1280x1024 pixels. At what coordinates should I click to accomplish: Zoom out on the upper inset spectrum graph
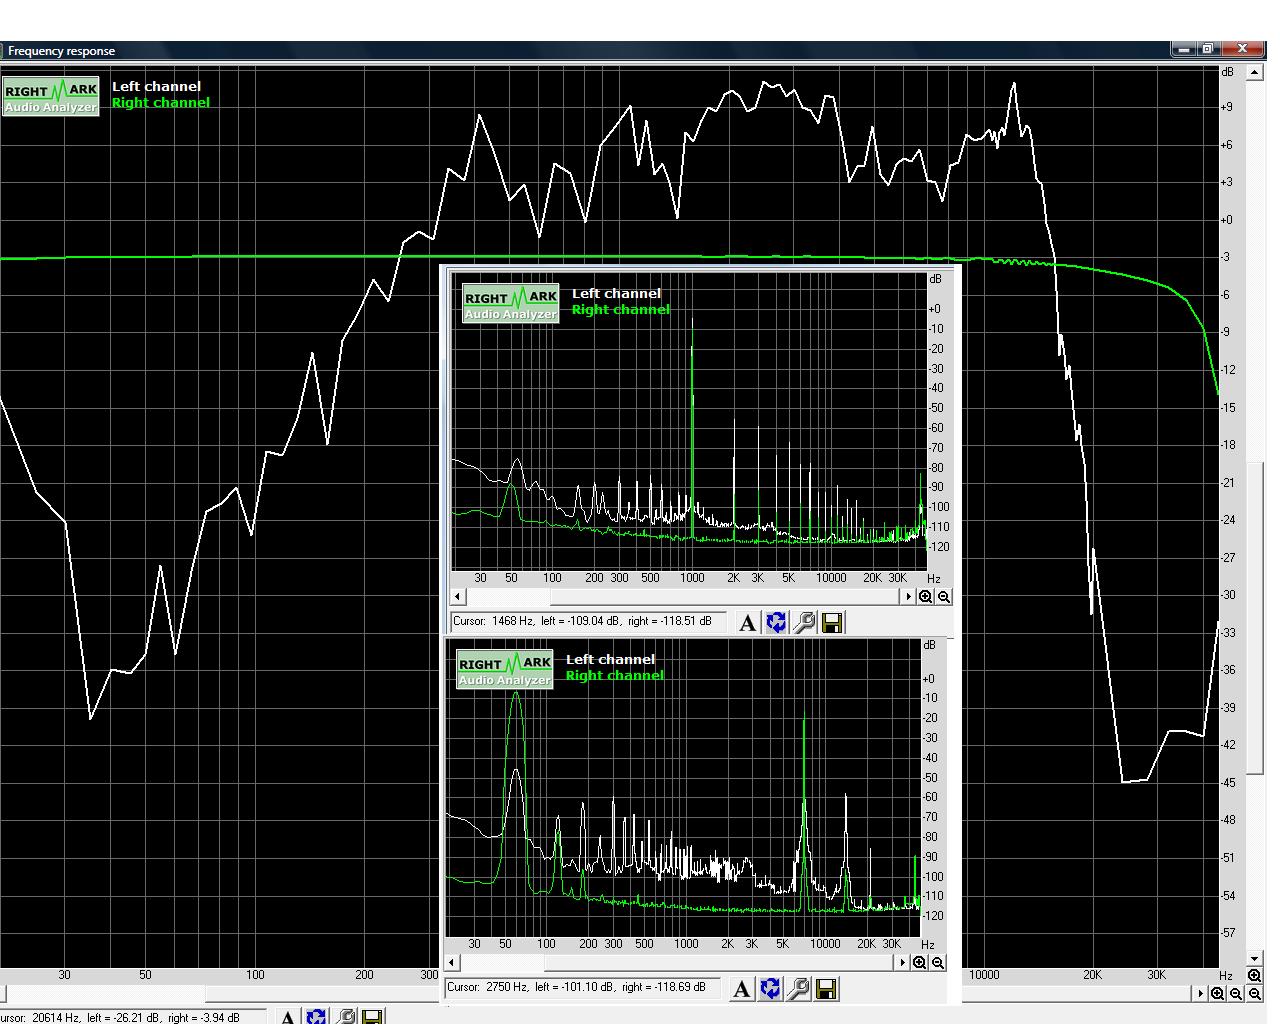[x=944, y=597]
